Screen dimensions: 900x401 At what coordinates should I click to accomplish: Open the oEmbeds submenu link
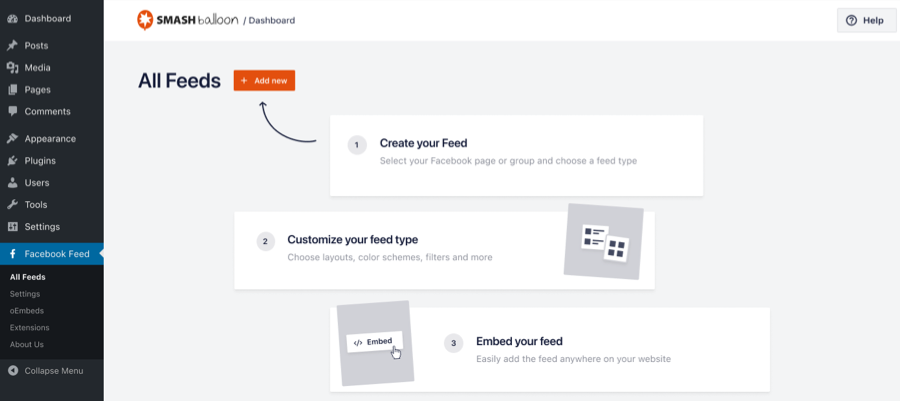tap(27, 311)
